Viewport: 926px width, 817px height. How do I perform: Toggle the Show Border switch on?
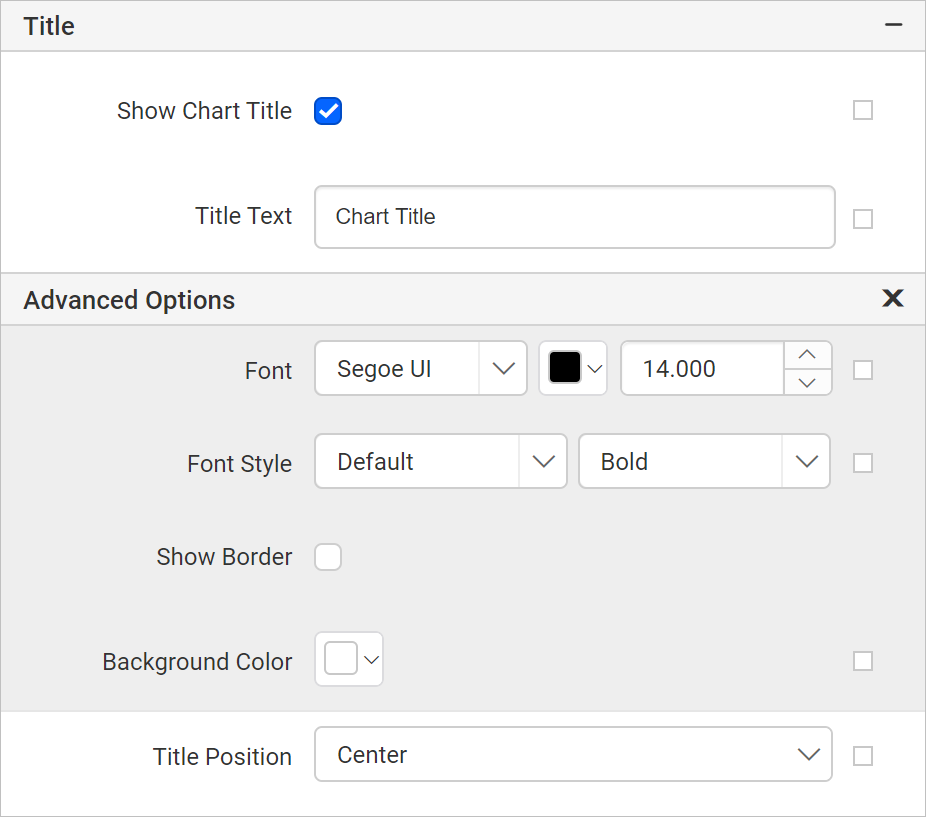[x=328, y=557]
